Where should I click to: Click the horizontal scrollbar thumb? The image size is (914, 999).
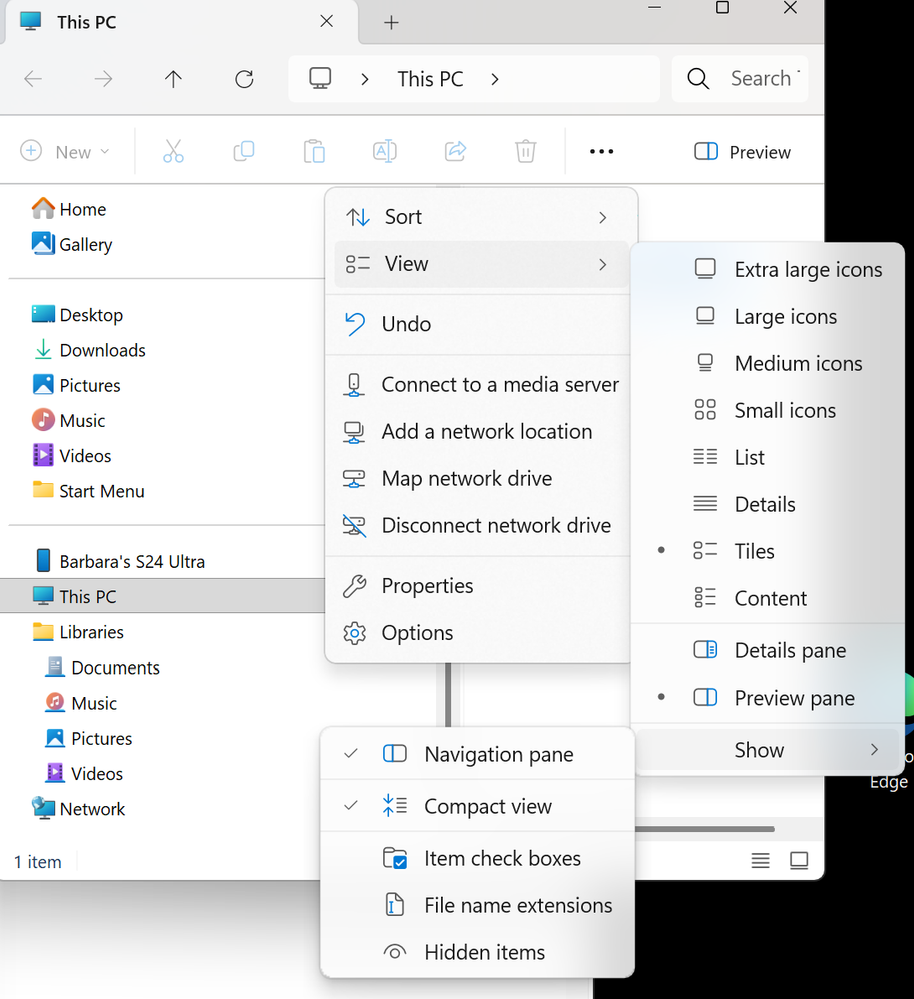pyautogui.click(x=704, y=829)
